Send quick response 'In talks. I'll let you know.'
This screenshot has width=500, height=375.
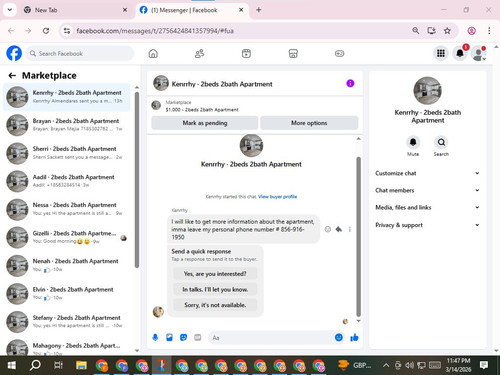point(215,289)
